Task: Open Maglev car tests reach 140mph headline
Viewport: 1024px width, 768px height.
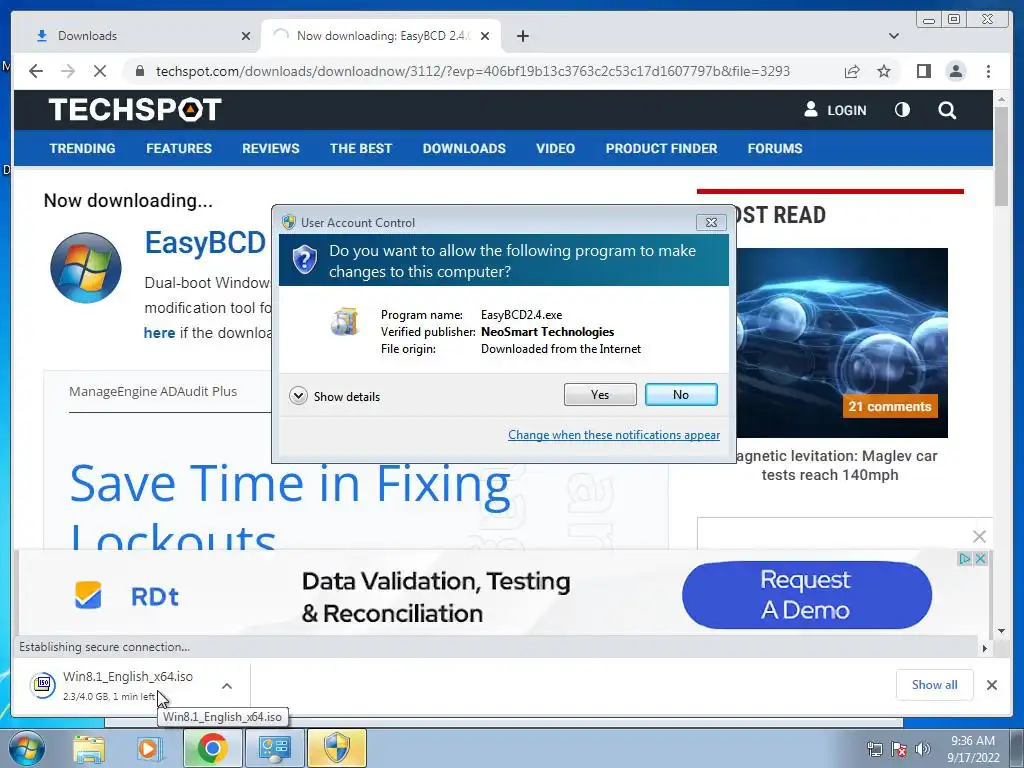Action: point(836,466)
